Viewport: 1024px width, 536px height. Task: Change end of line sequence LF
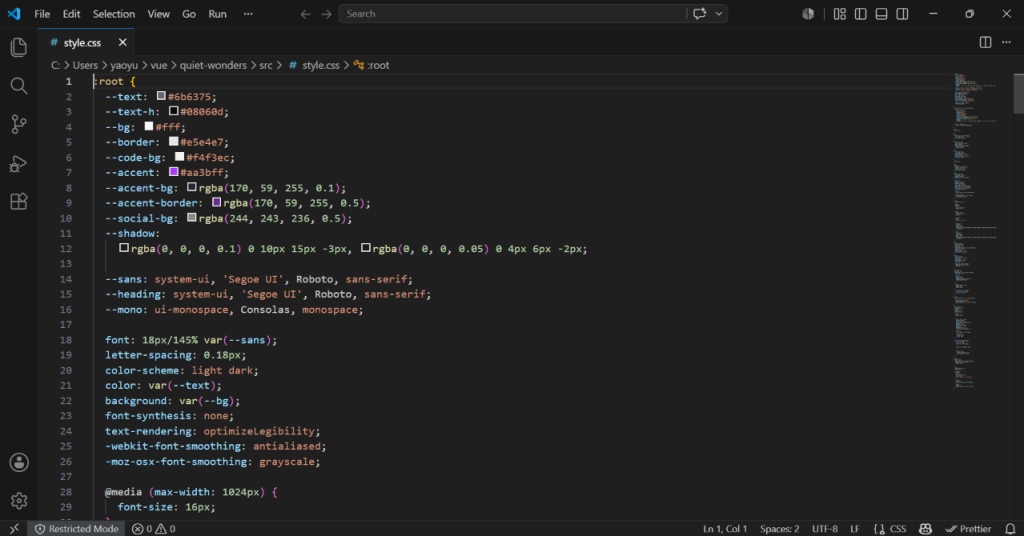point(855,529)
